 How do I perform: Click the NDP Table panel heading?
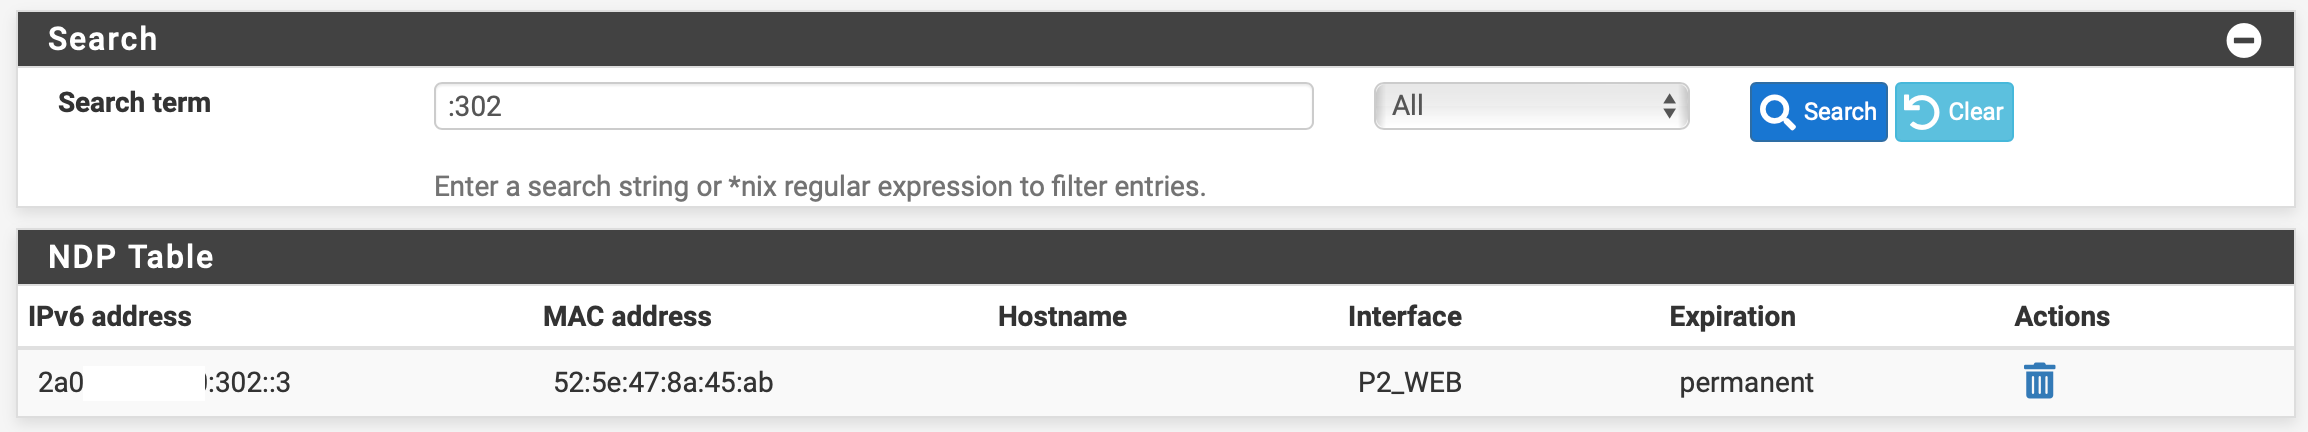coord(131,257)
